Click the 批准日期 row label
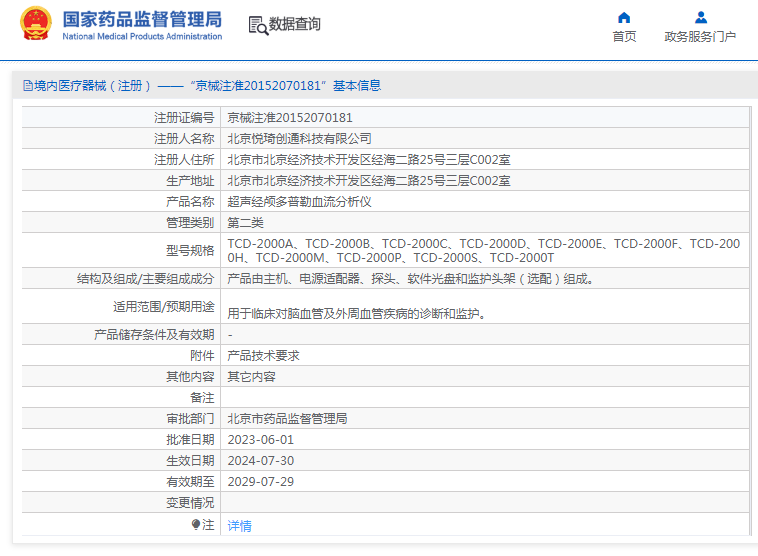 [190, 440]
